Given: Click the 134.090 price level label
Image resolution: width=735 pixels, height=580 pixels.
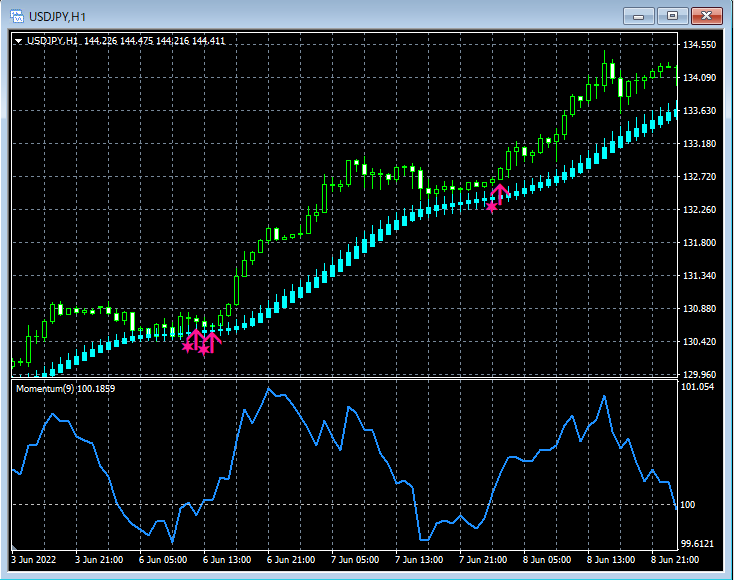Looking at the screenshot, I should (x=699, y=77).
